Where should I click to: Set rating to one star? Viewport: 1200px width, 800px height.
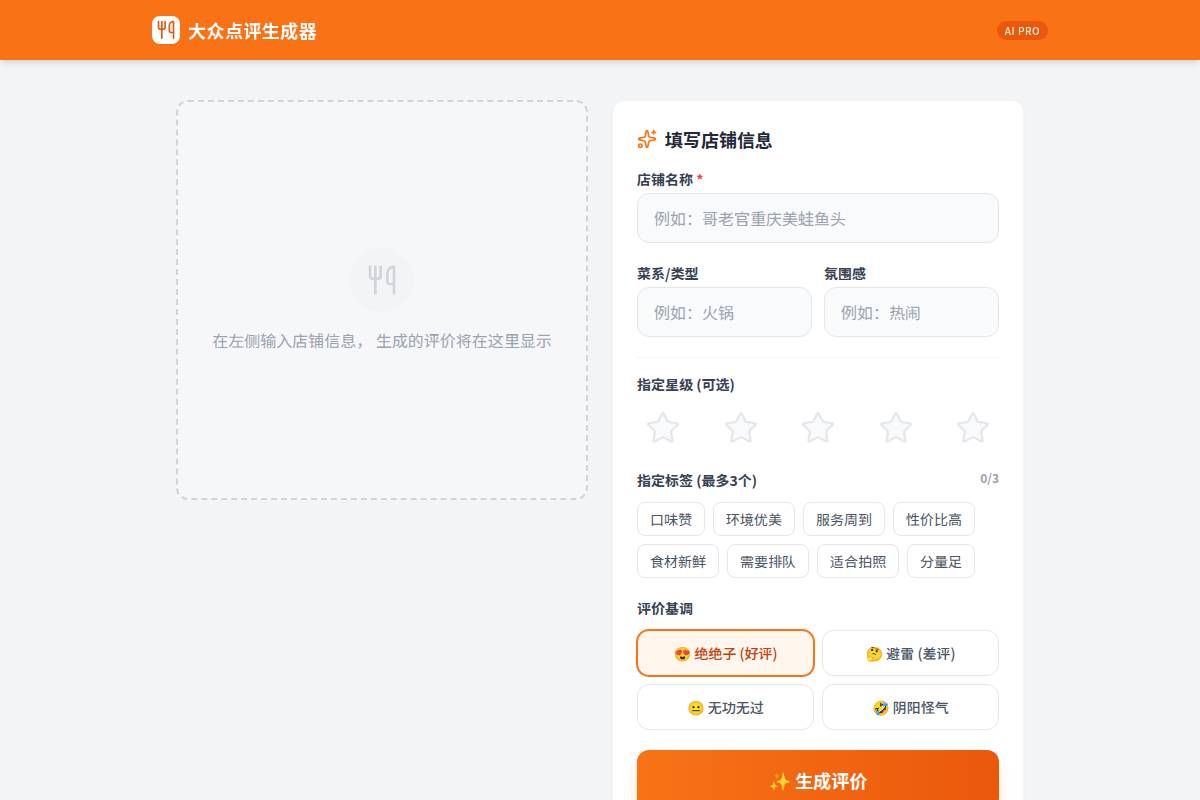pyautogui.click(x=663, y=428)
